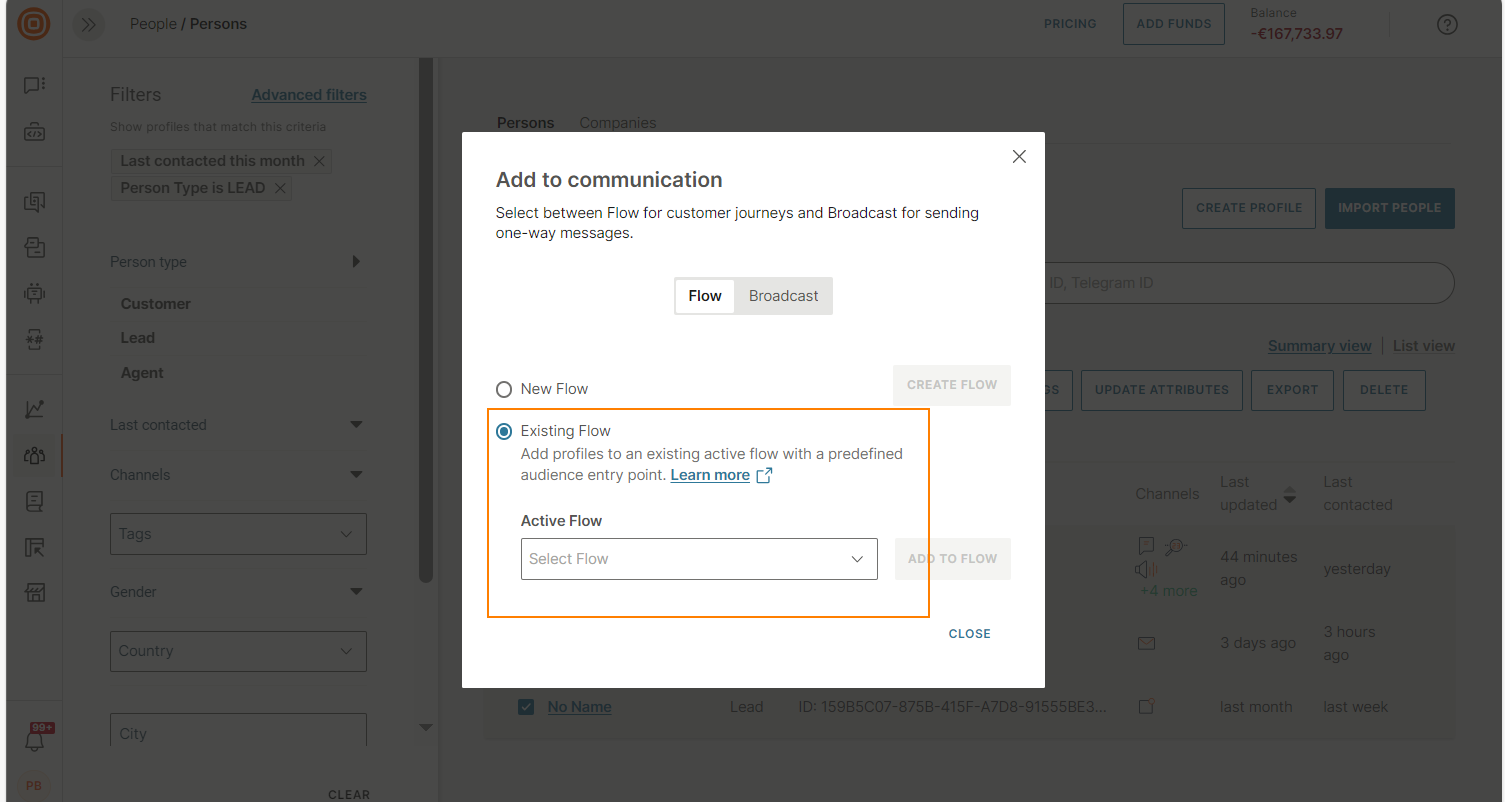Viewport: 1505px width, 802px height.
Task: Switch to the Broadcast tab
Action: [783, 296]
